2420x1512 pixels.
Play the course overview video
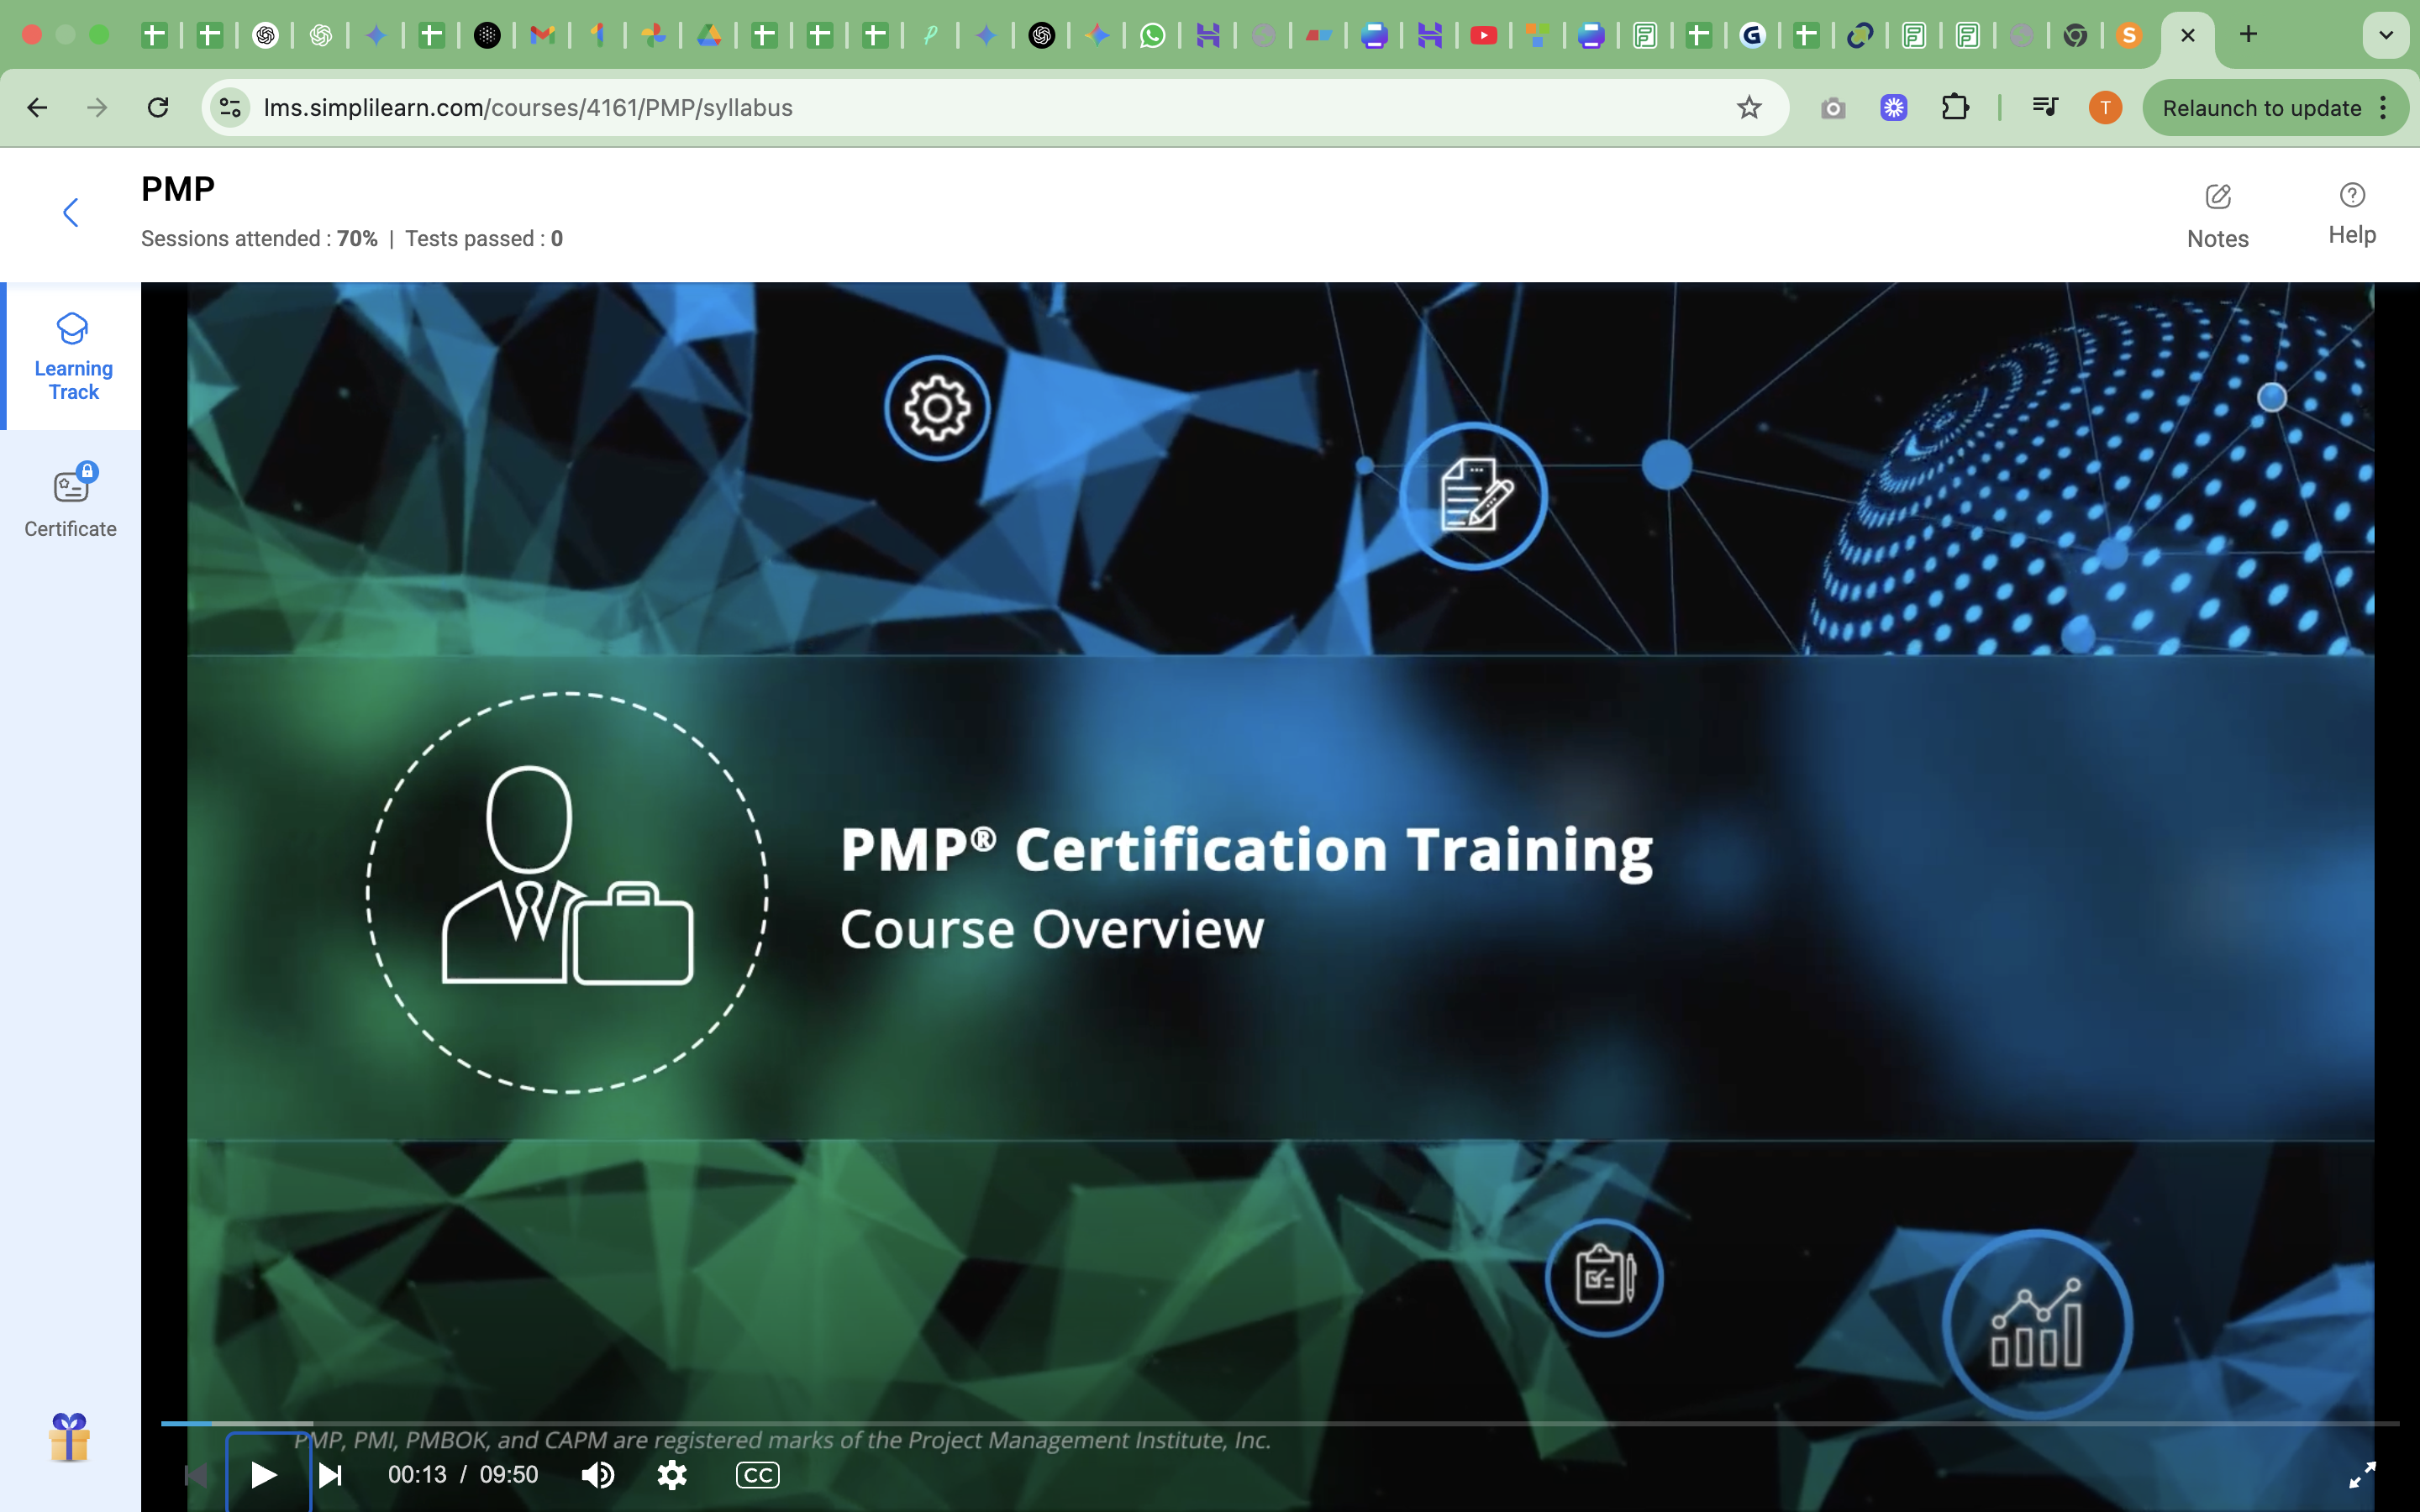[264, 1474]
